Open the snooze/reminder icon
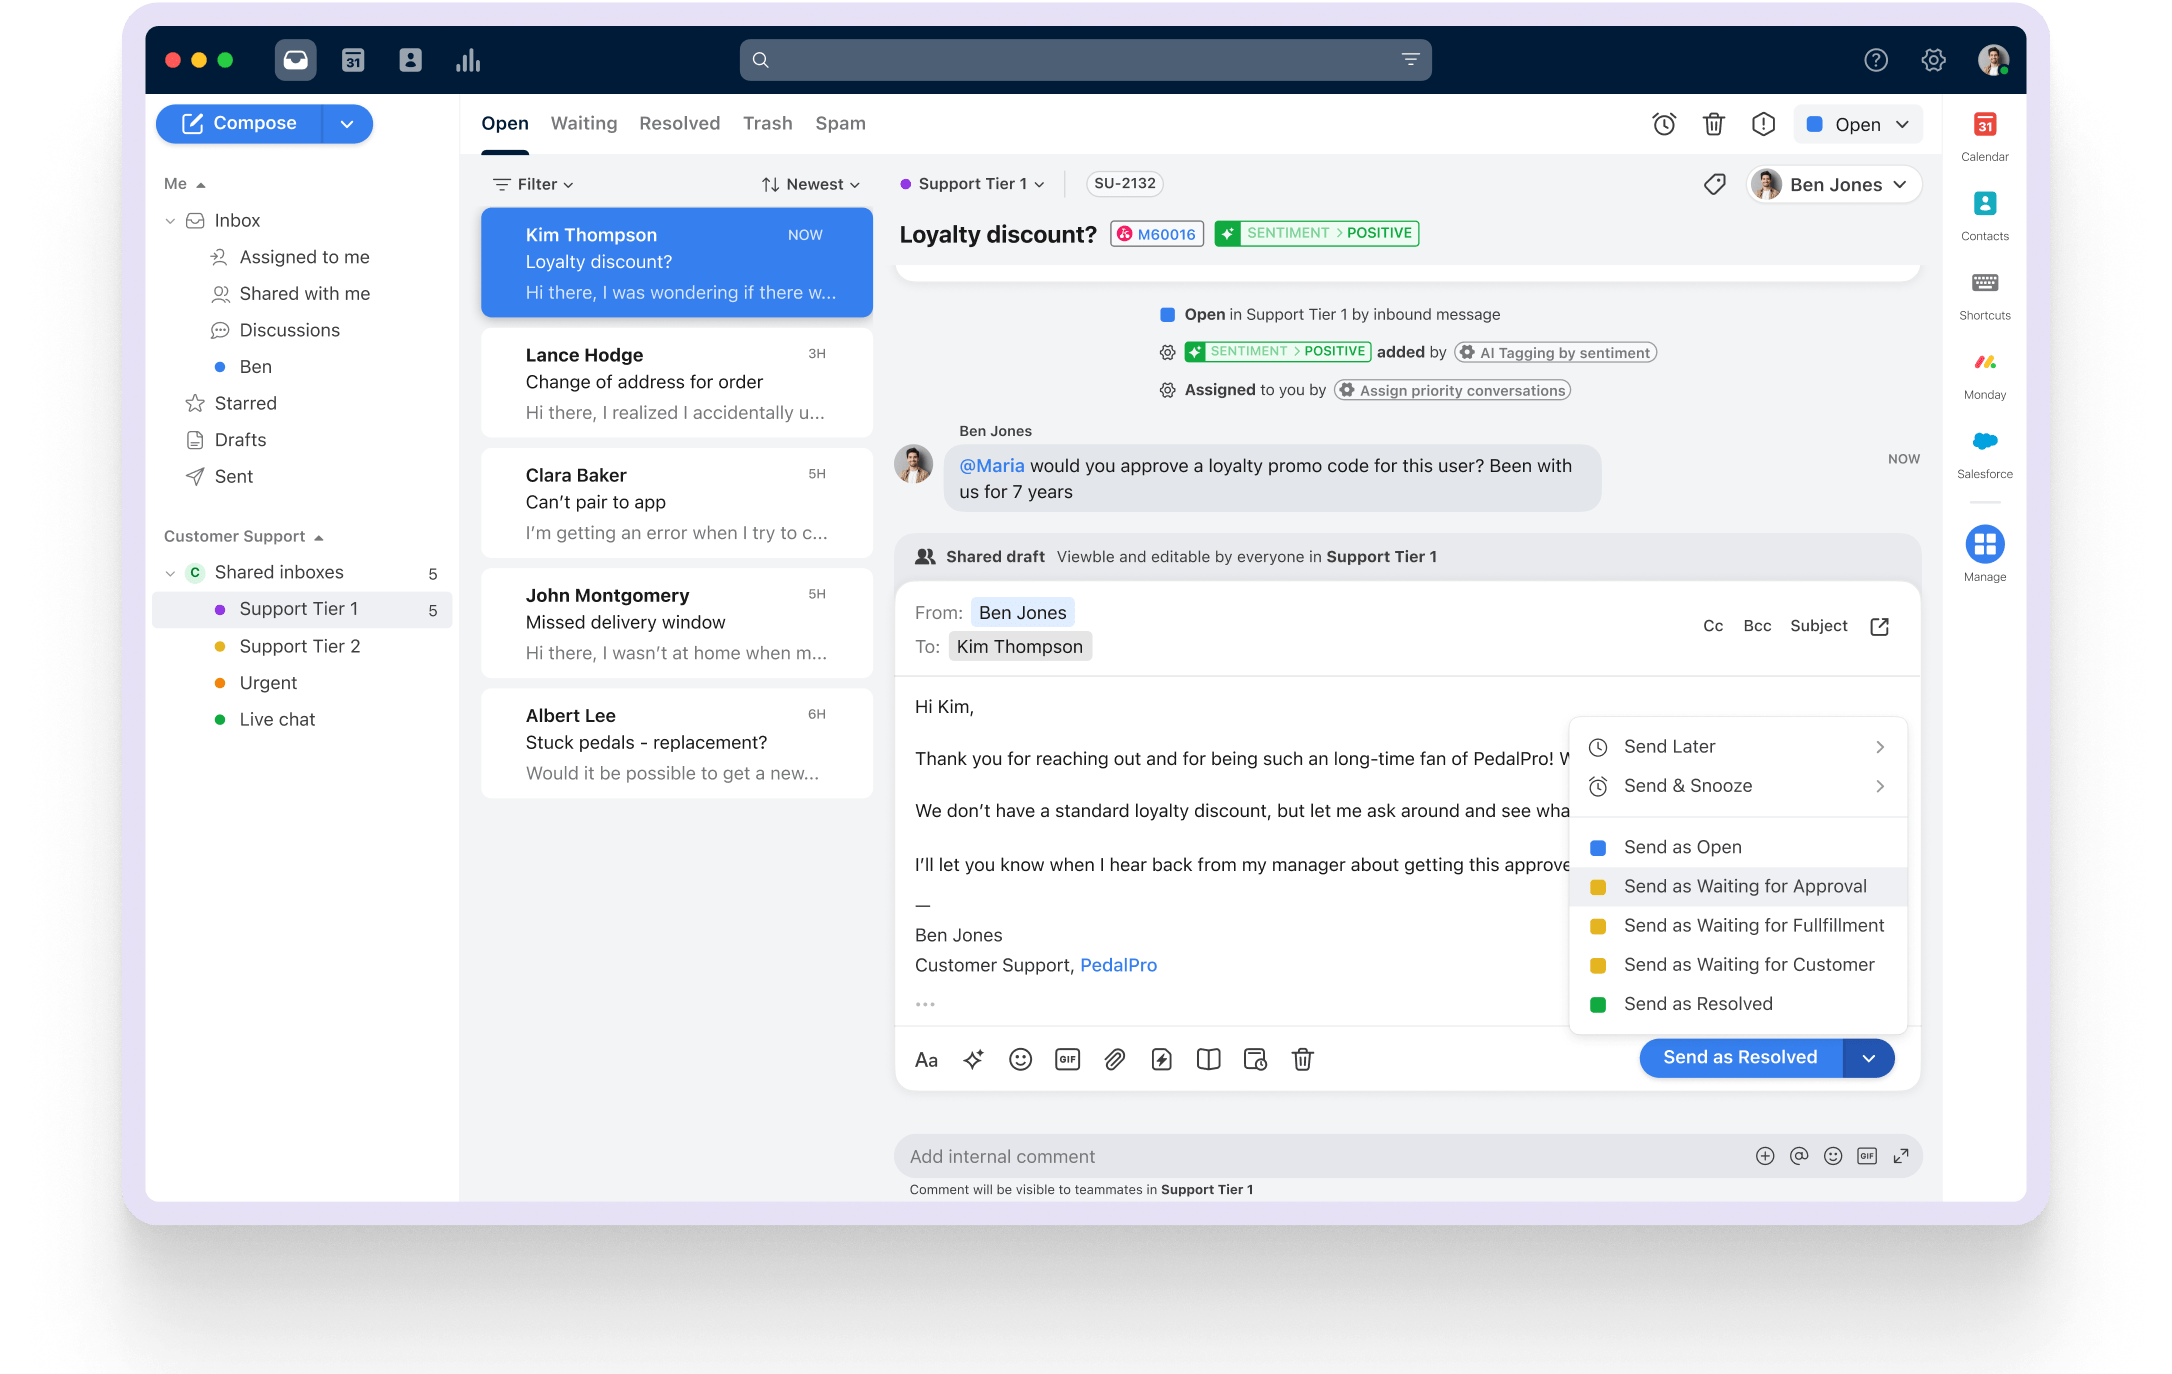2172x1374 pixels. coord(1662,123)
